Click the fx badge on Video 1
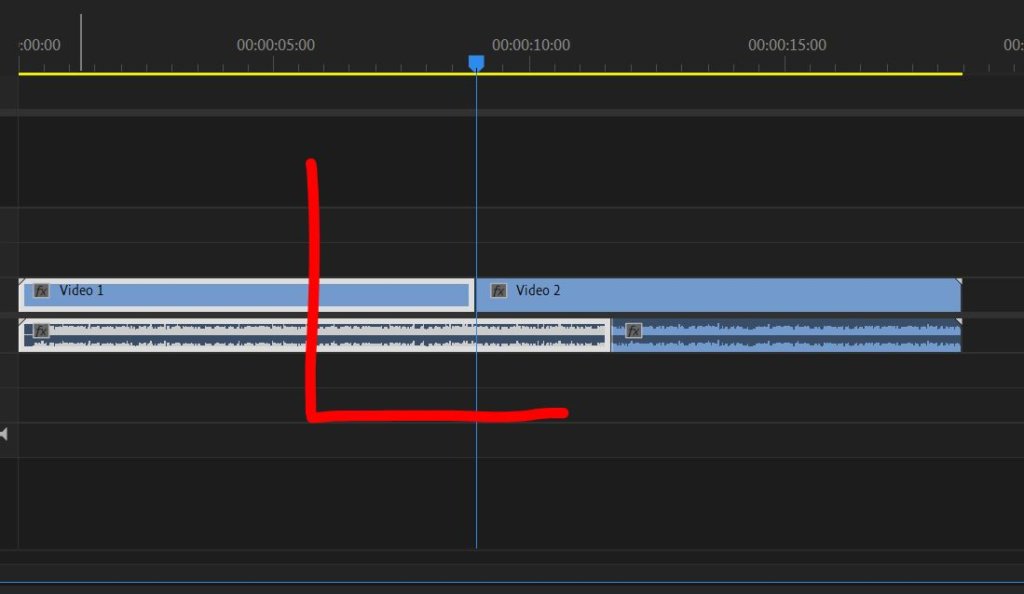Image resolution: width=1024 pixels, height=594 pixels. coord(41,290)
